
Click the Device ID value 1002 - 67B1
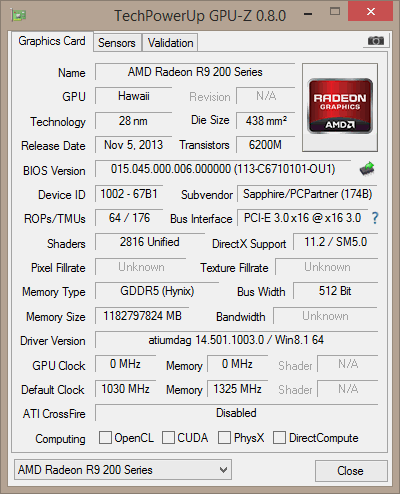(x=129, y=194)
